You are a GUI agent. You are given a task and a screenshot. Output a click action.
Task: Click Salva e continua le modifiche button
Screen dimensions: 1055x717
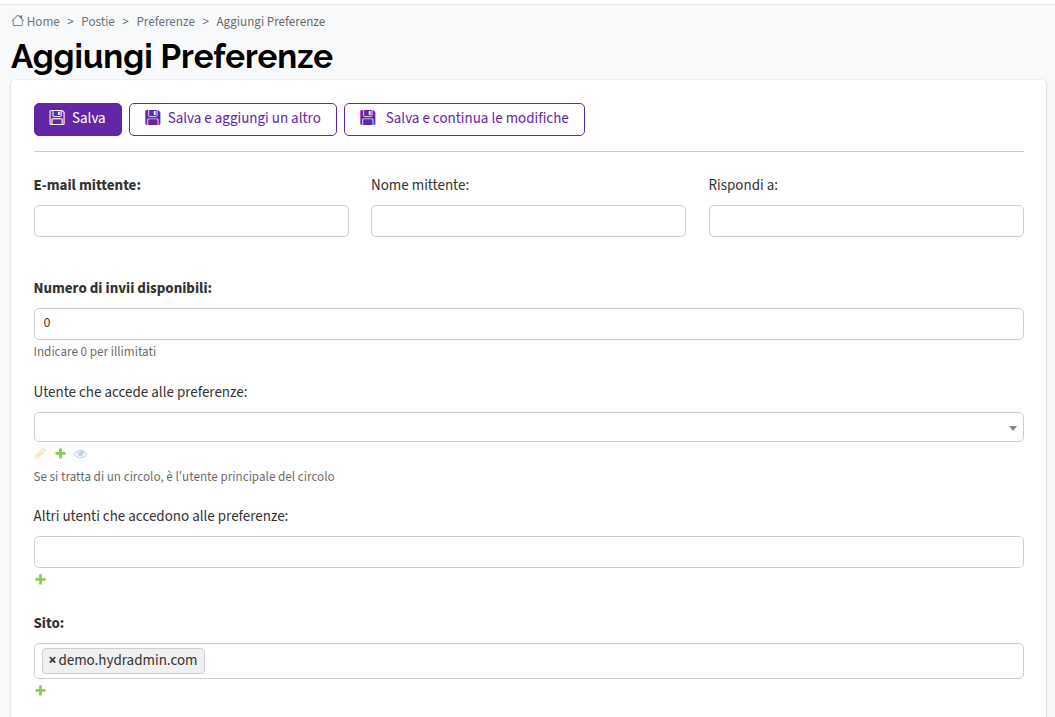point(464,120)
